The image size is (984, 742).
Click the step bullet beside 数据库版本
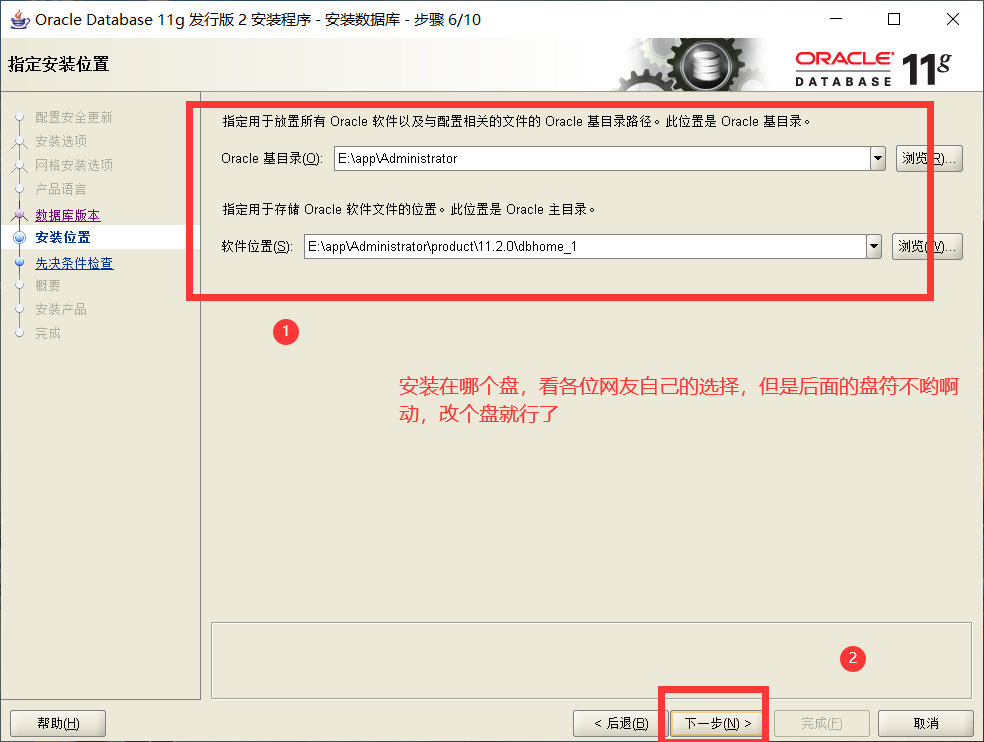pyautogui.click(x=19, y=215)
